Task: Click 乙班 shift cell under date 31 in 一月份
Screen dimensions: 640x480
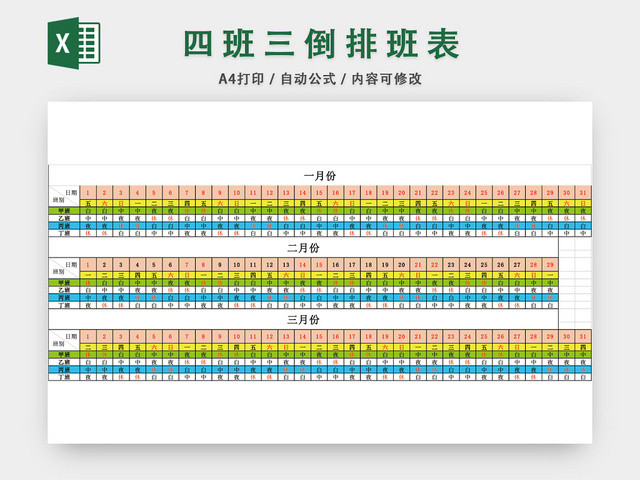Action: click(583, 218)
